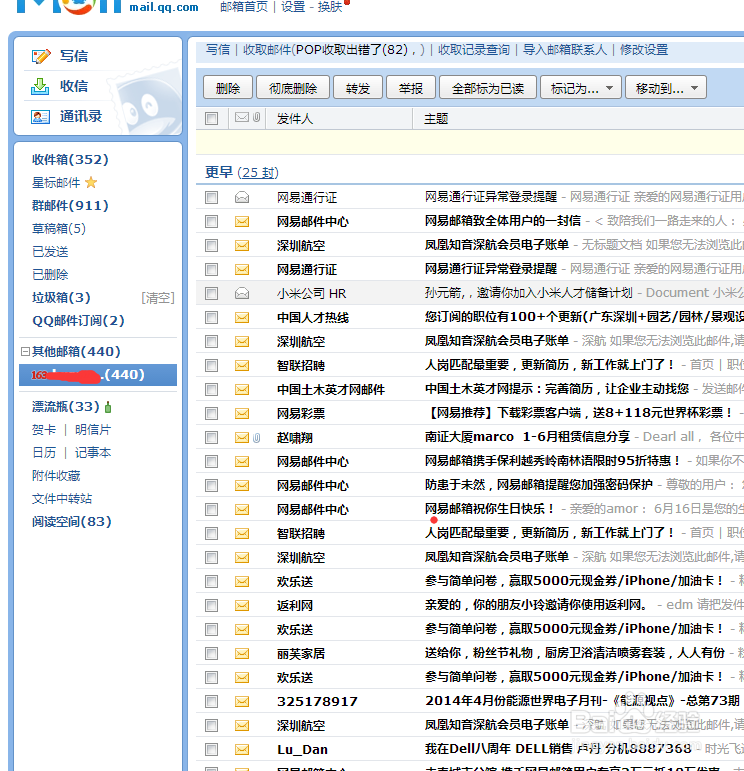Open QQ邮件订阅(2)

pyautogui.click(x=78, y=321)
